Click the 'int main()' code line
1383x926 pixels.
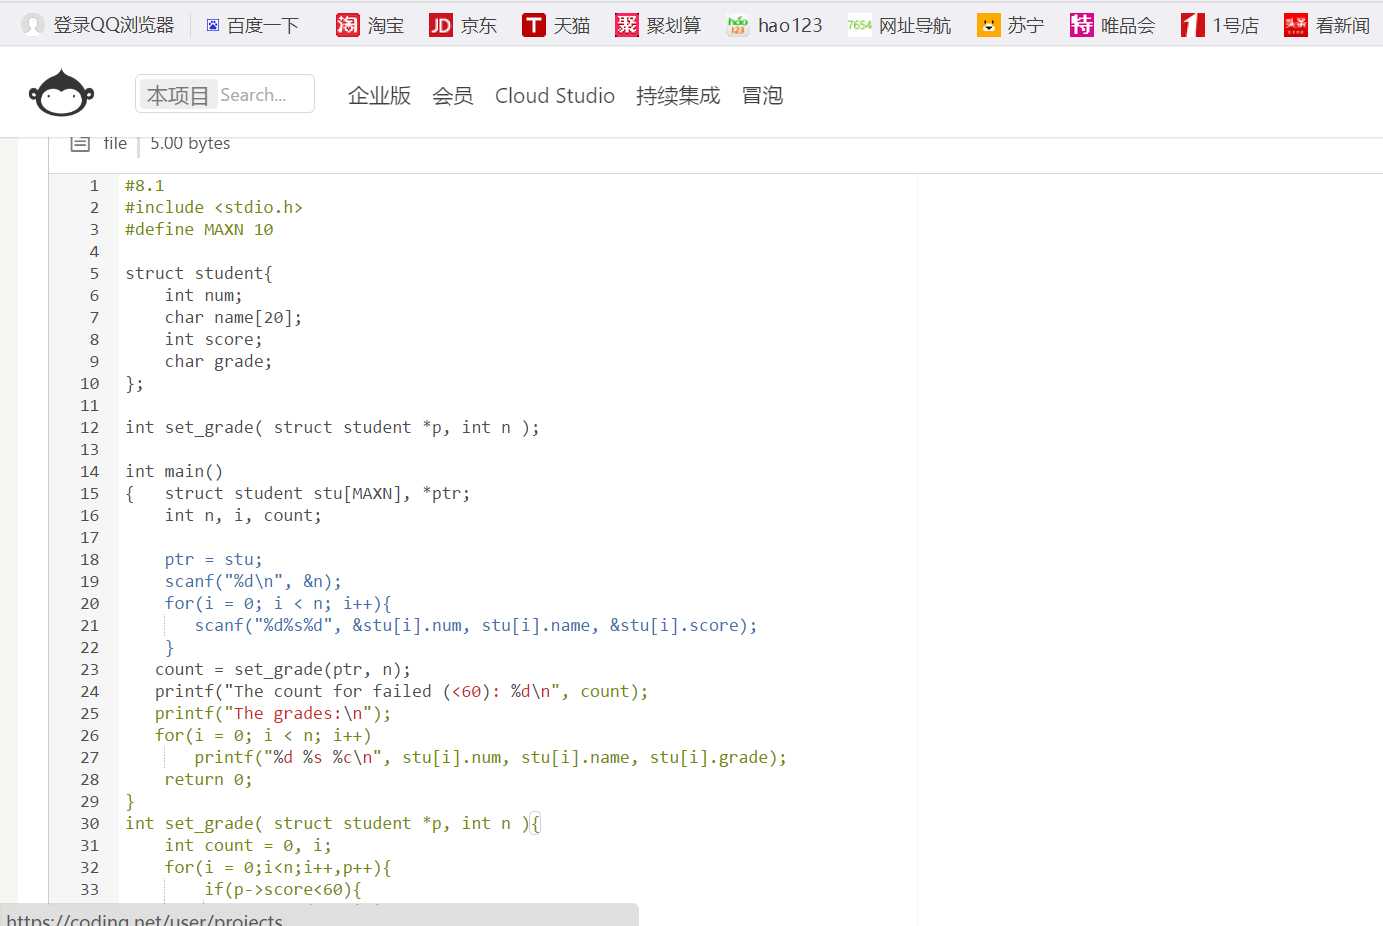[x=174, y=471]
